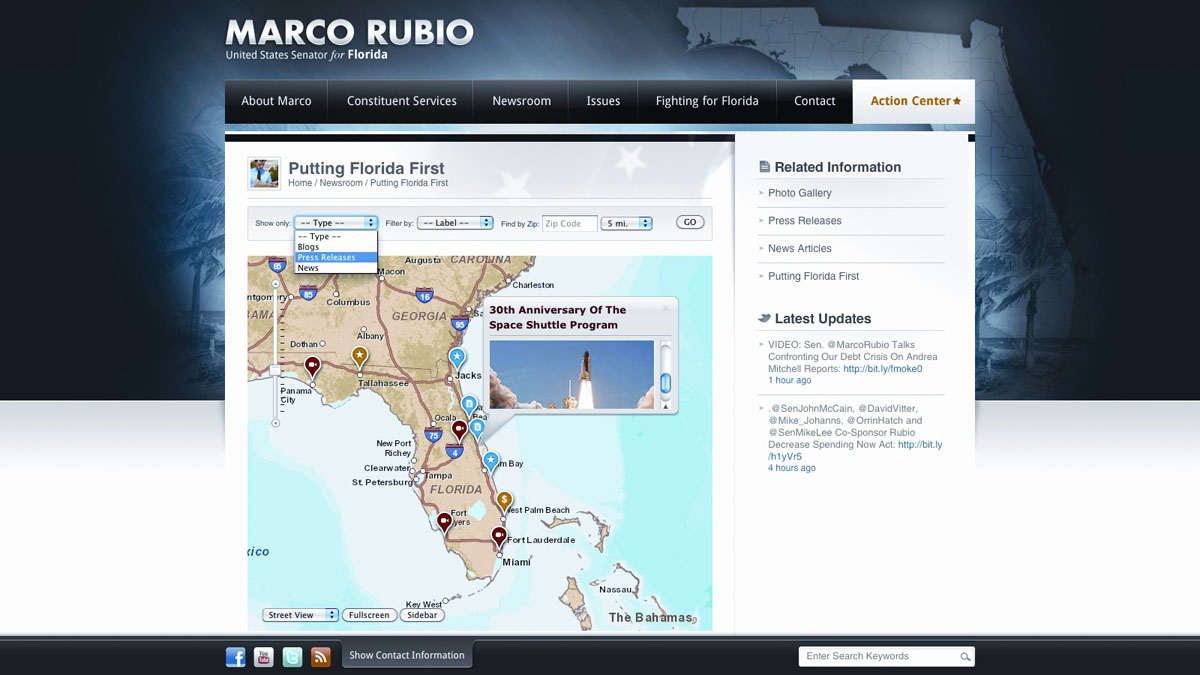Select Press Releases in the Type list
The image size is (1200, 675).
[336, 257]
